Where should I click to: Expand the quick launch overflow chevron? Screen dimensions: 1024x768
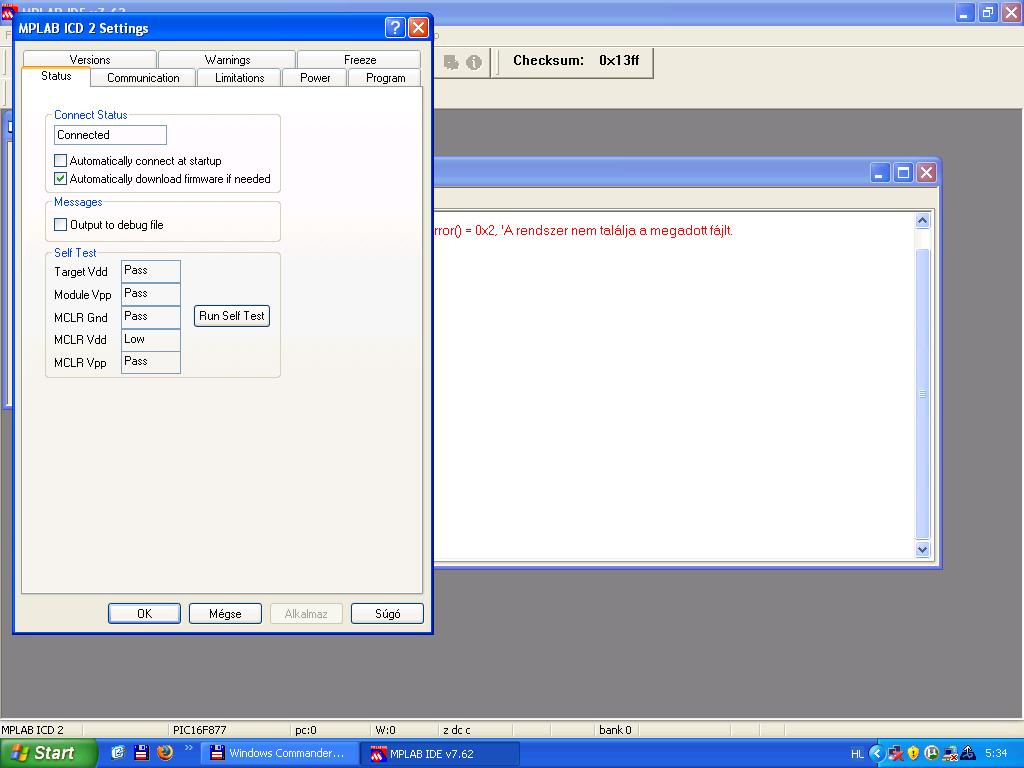pos(189,748)
